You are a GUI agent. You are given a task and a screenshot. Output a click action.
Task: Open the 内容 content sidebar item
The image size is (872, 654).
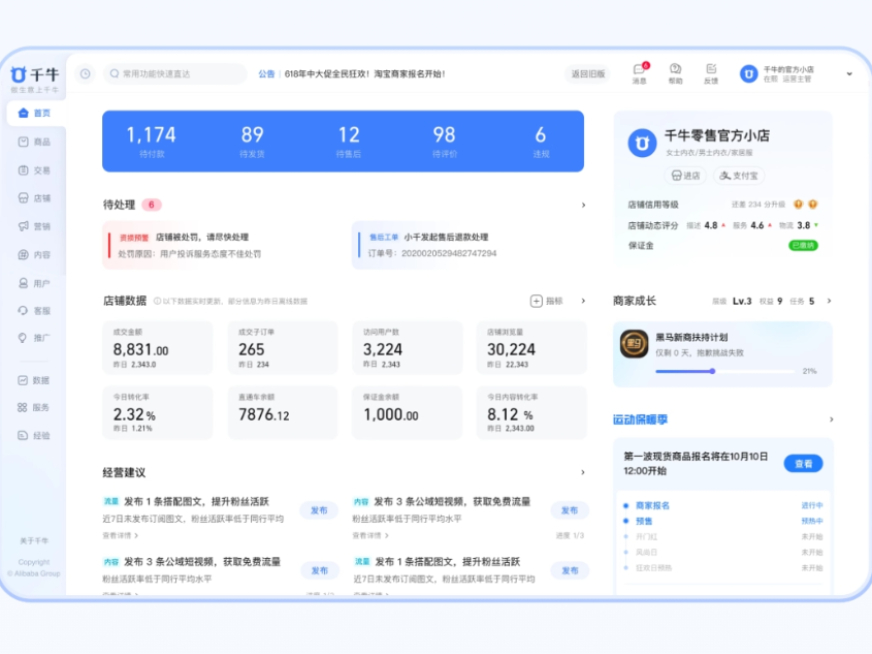pyautogui.click(x=34, y=255)
